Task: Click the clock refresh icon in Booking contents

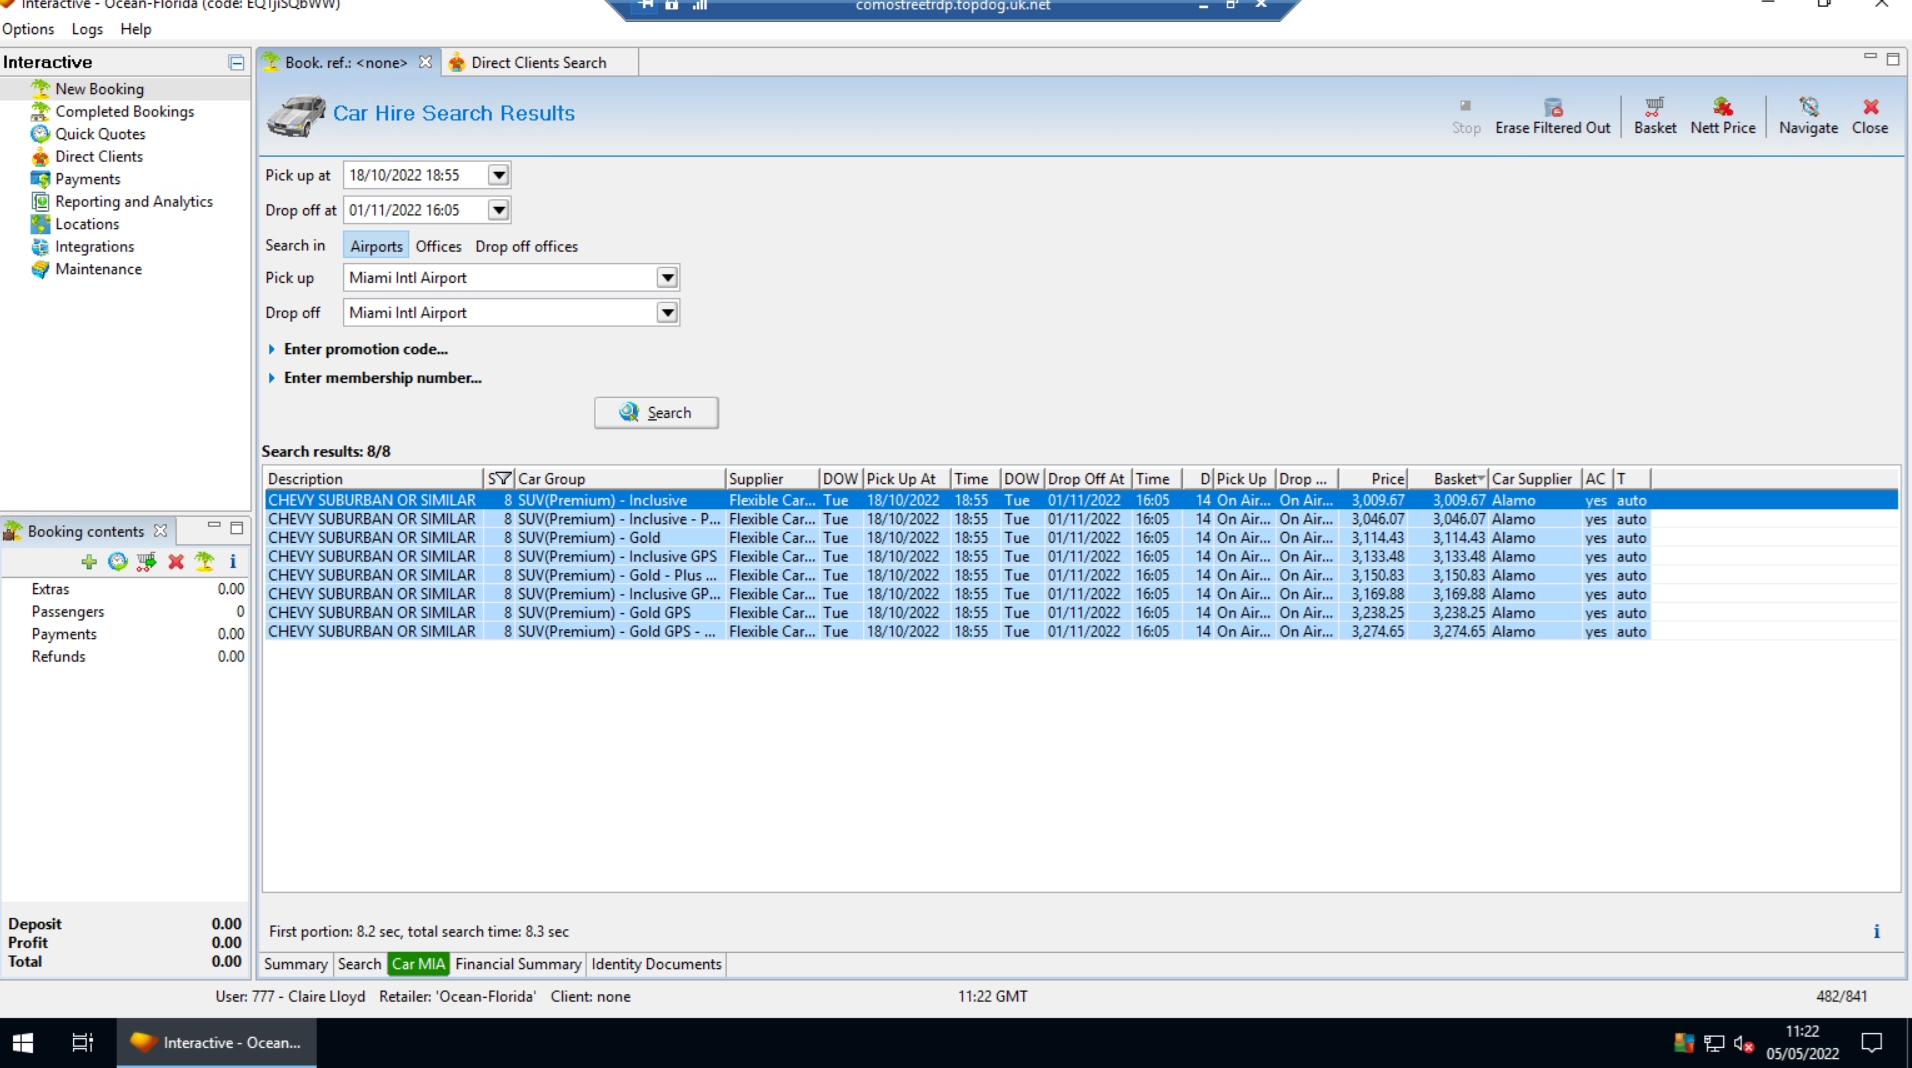Action: pyautogui.click(x=118, y=562)
